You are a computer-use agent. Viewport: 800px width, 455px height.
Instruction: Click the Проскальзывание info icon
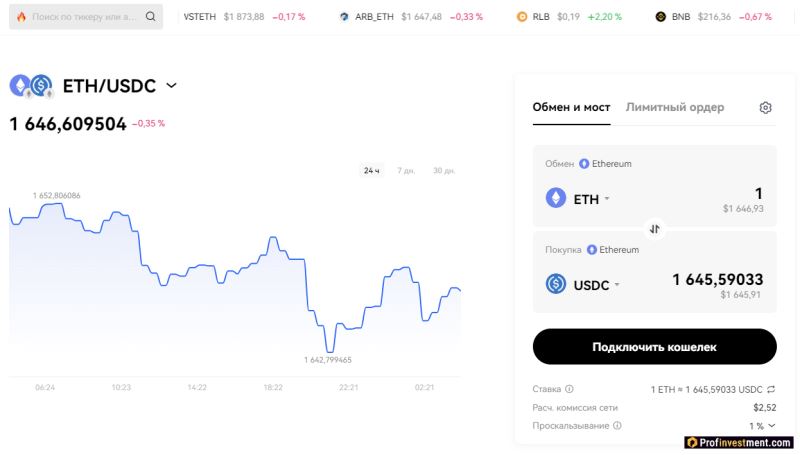point(617,425)
